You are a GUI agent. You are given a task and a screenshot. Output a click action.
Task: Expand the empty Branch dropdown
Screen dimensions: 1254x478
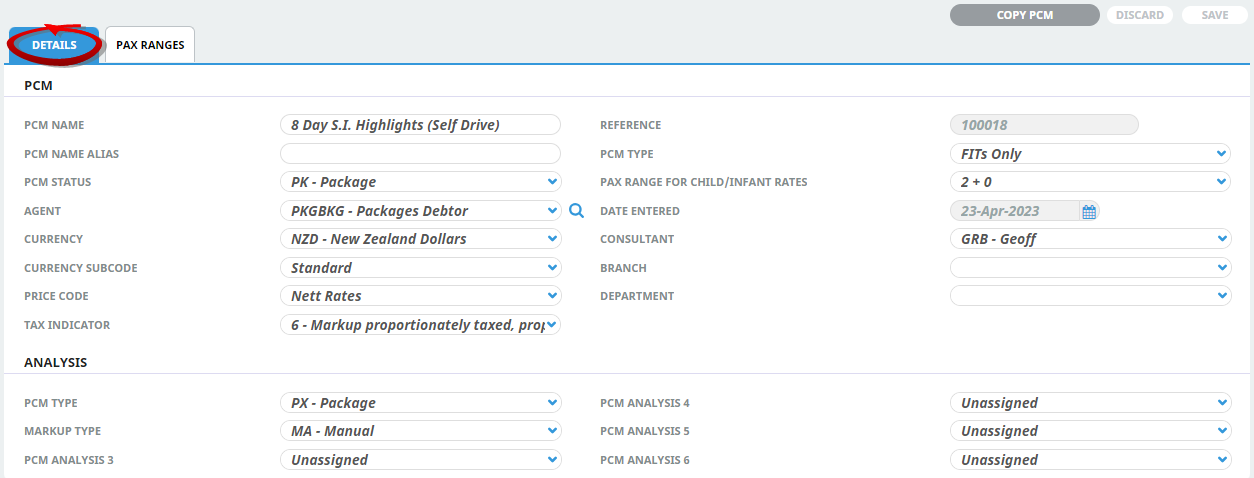pos(1089,268)
